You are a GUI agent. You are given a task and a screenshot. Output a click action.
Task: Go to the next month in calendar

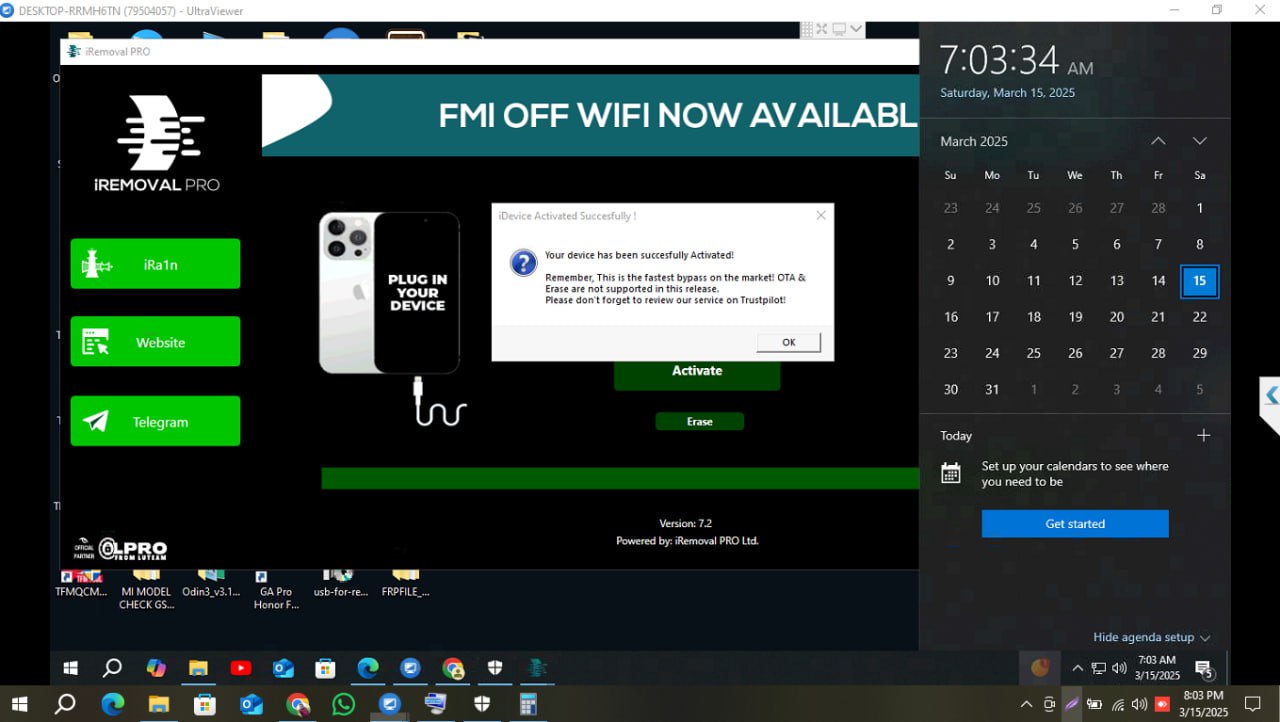tap(1200, 141)
